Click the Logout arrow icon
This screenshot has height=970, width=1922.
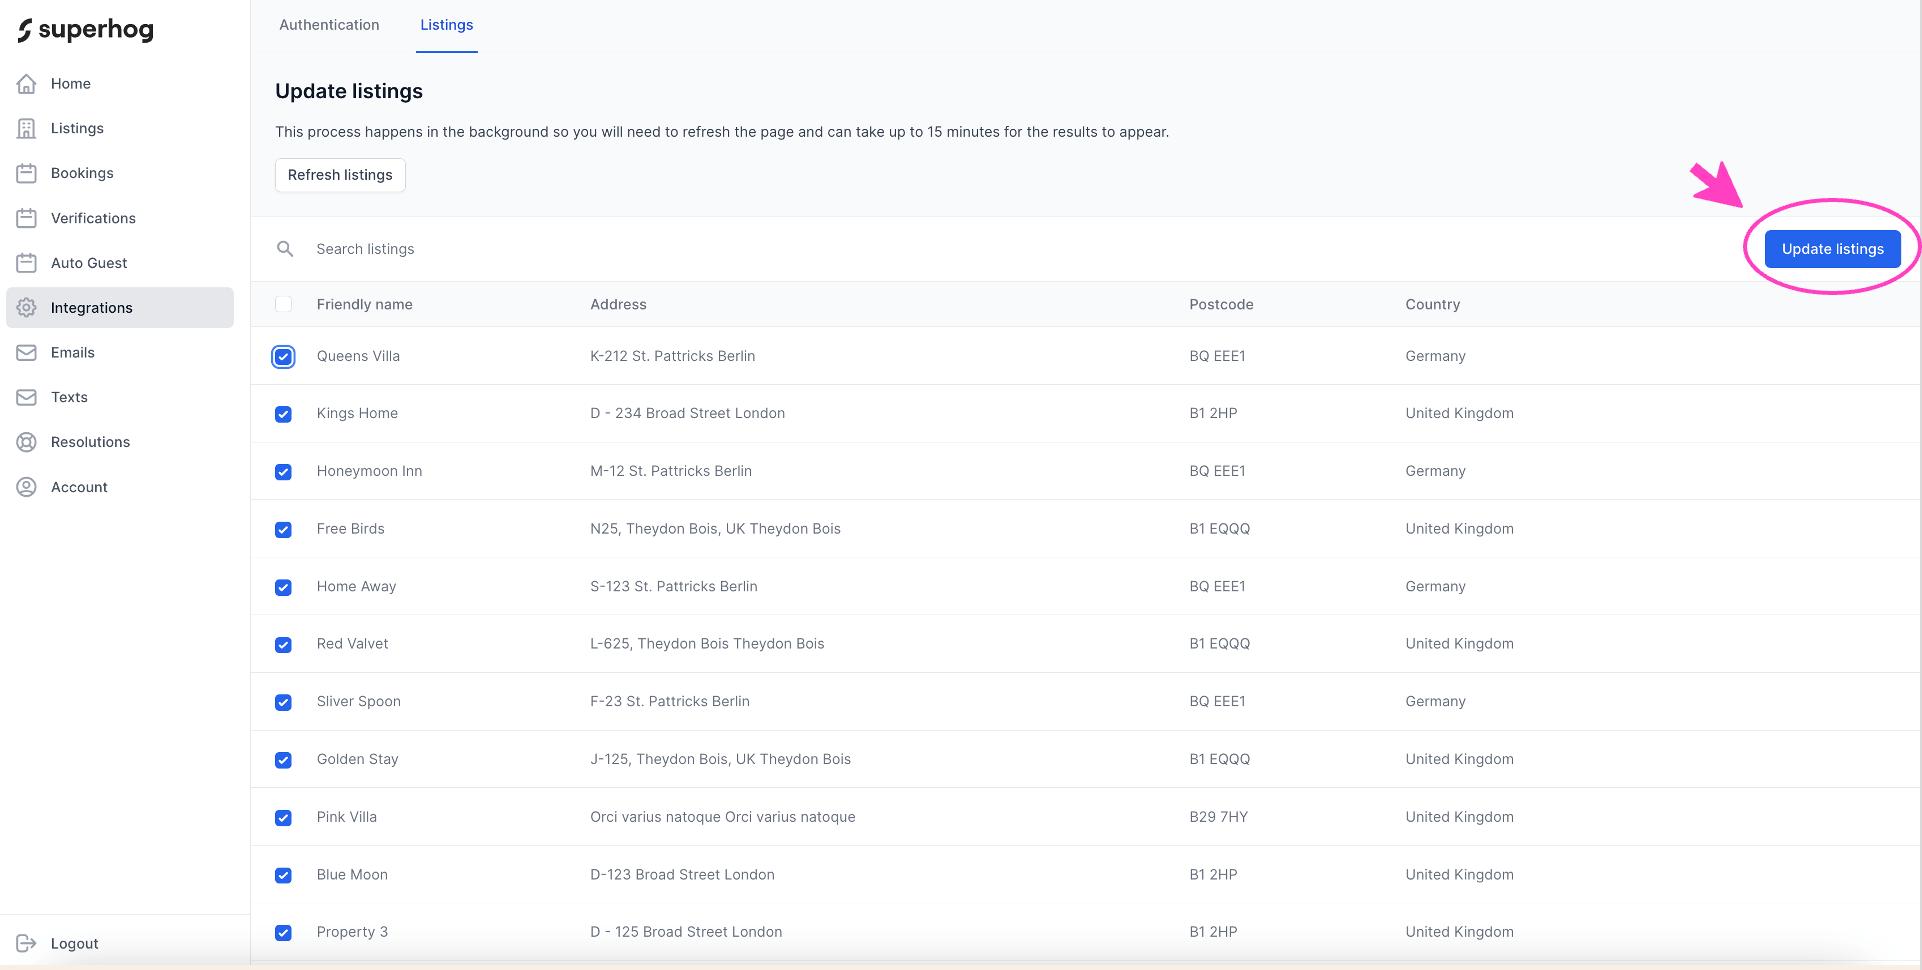click(27, 943)
